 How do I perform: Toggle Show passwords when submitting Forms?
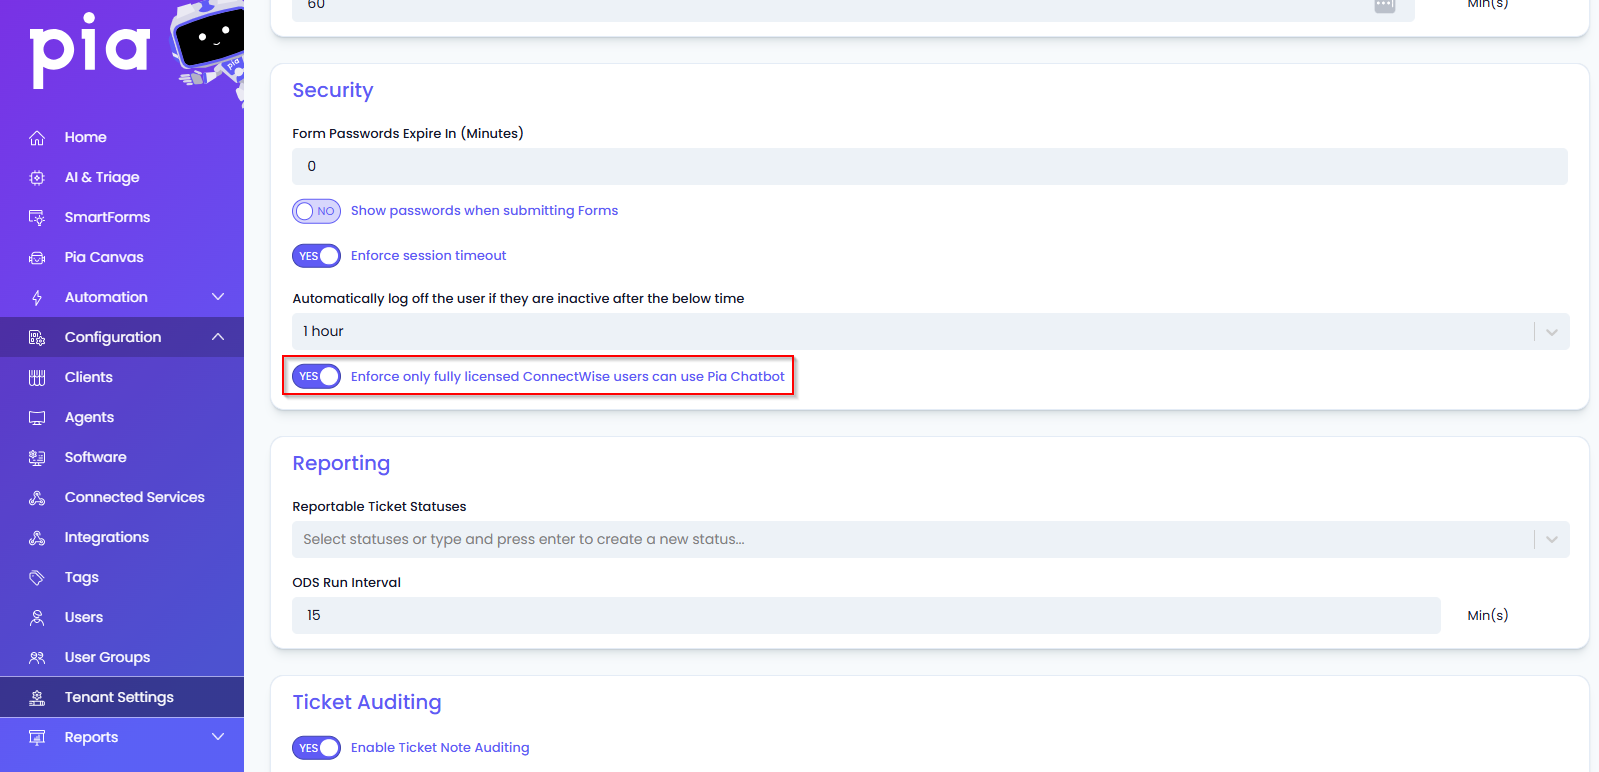click(x=316, y=211)
